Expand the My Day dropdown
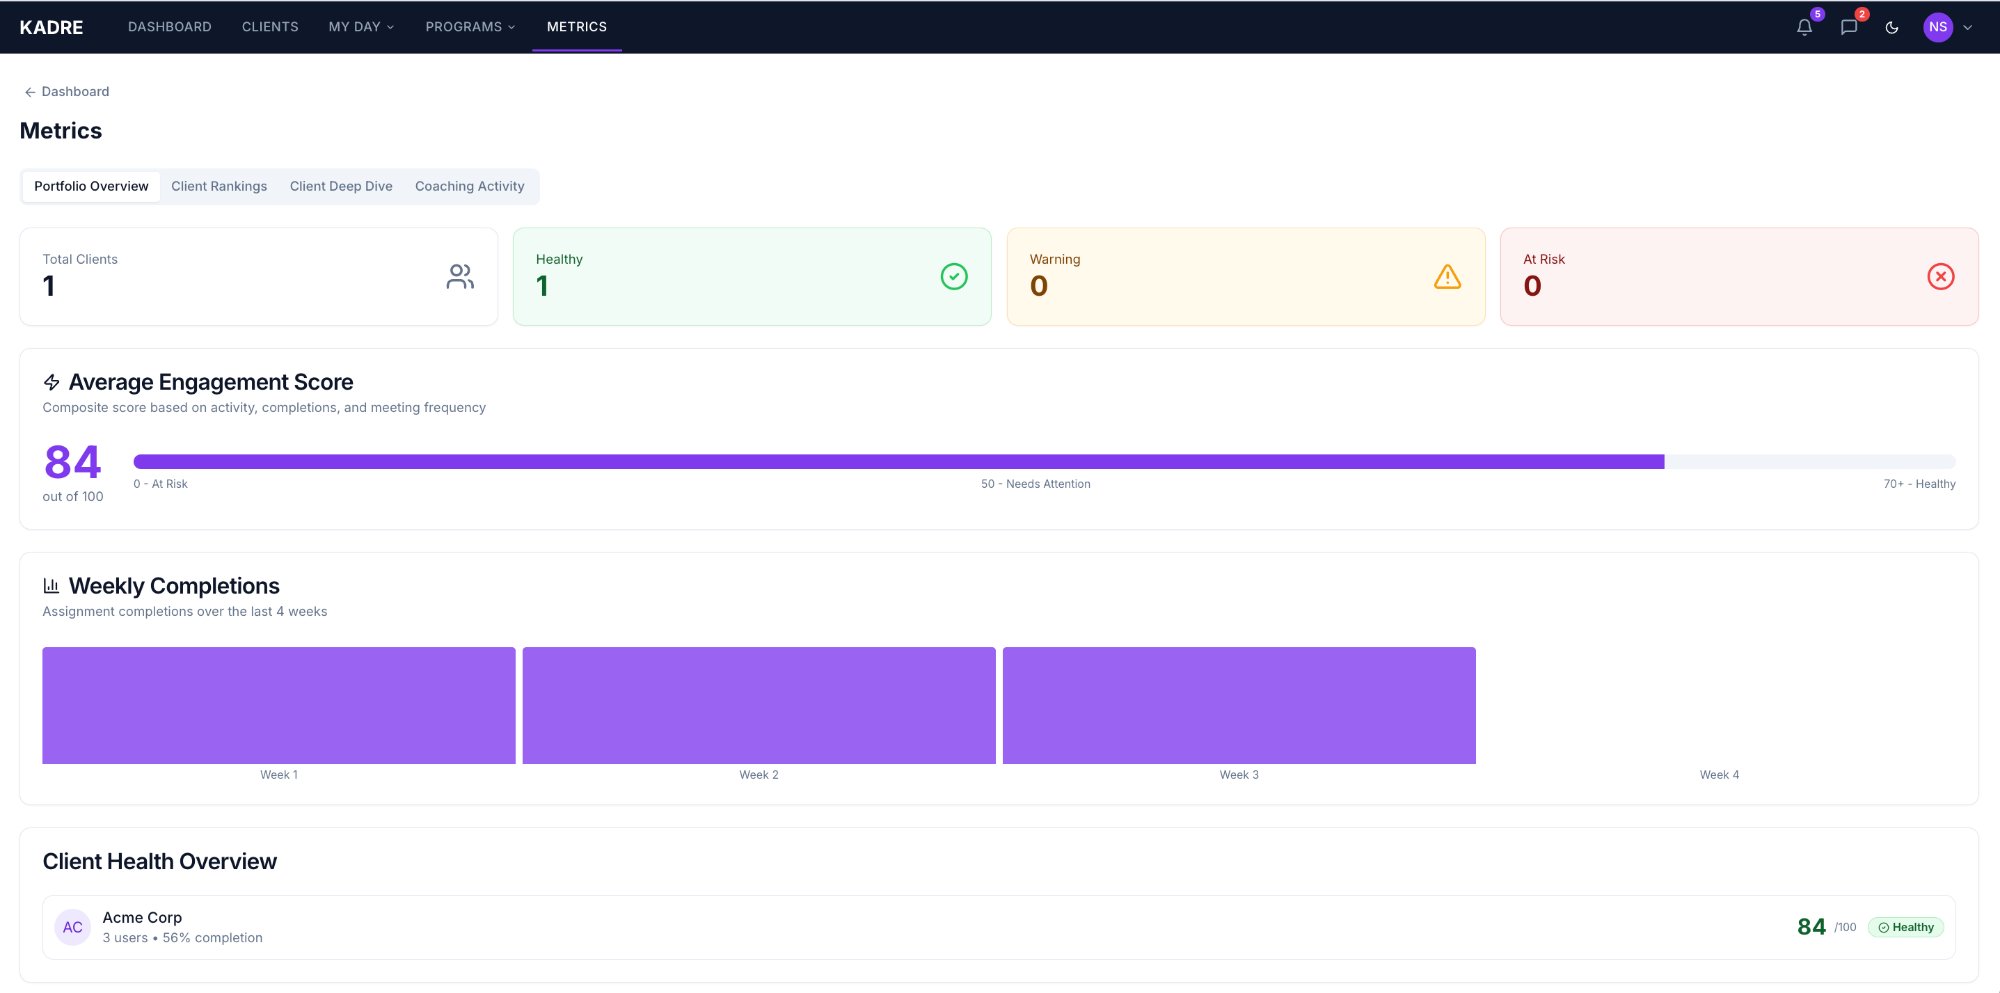The image size is (2000, 993). tap(360, 27)
